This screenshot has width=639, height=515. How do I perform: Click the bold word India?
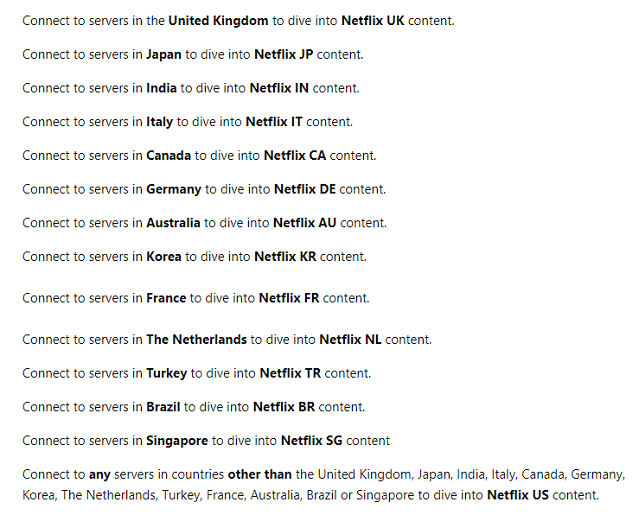tap(161, 88)
